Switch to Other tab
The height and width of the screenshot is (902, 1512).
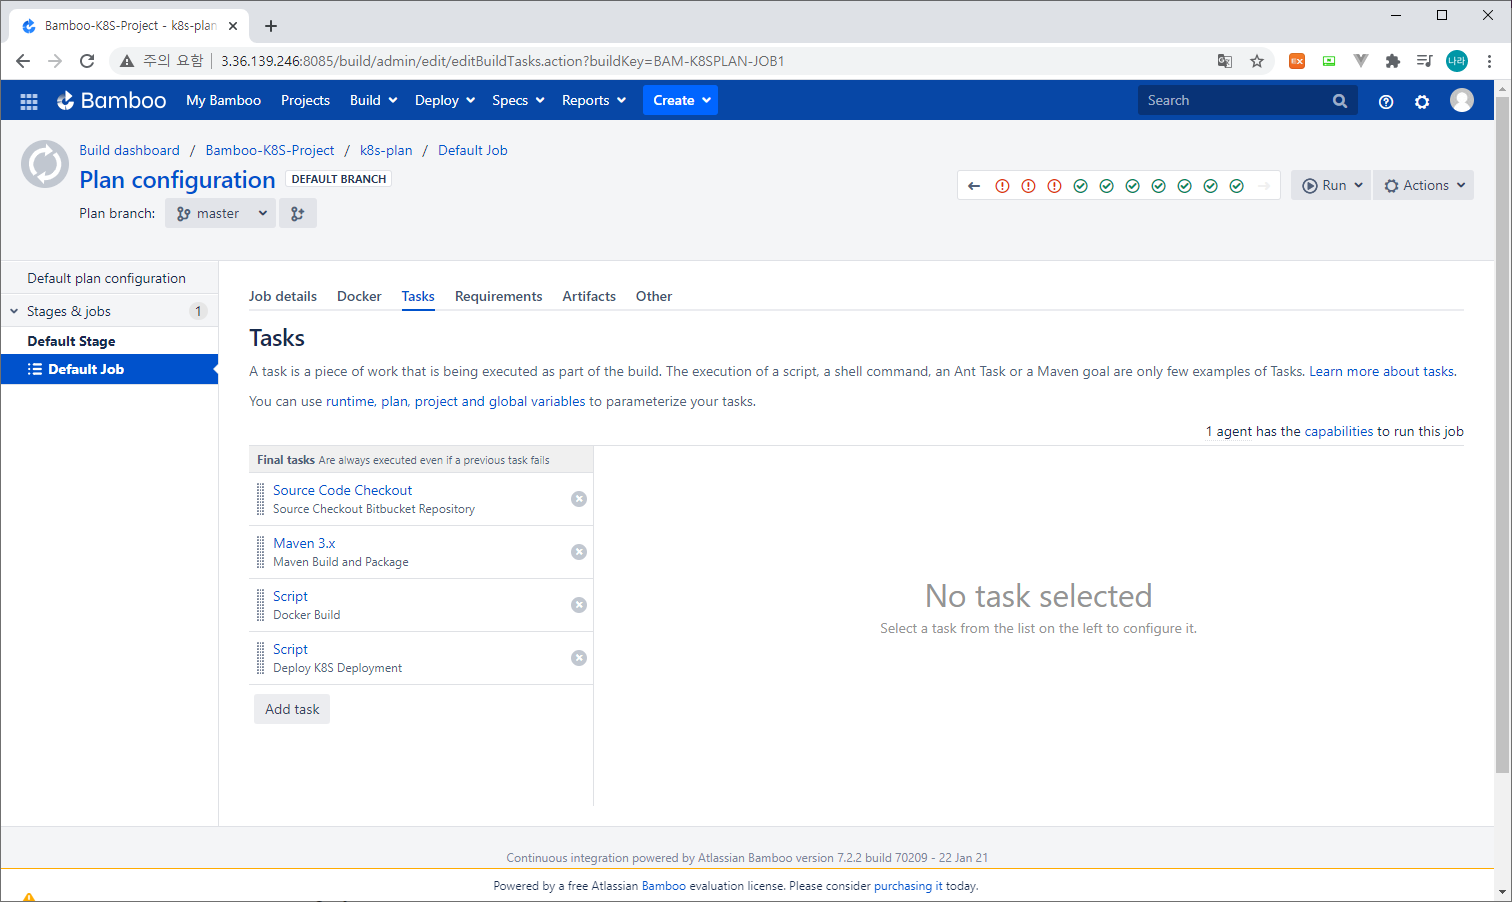[654, 296]
